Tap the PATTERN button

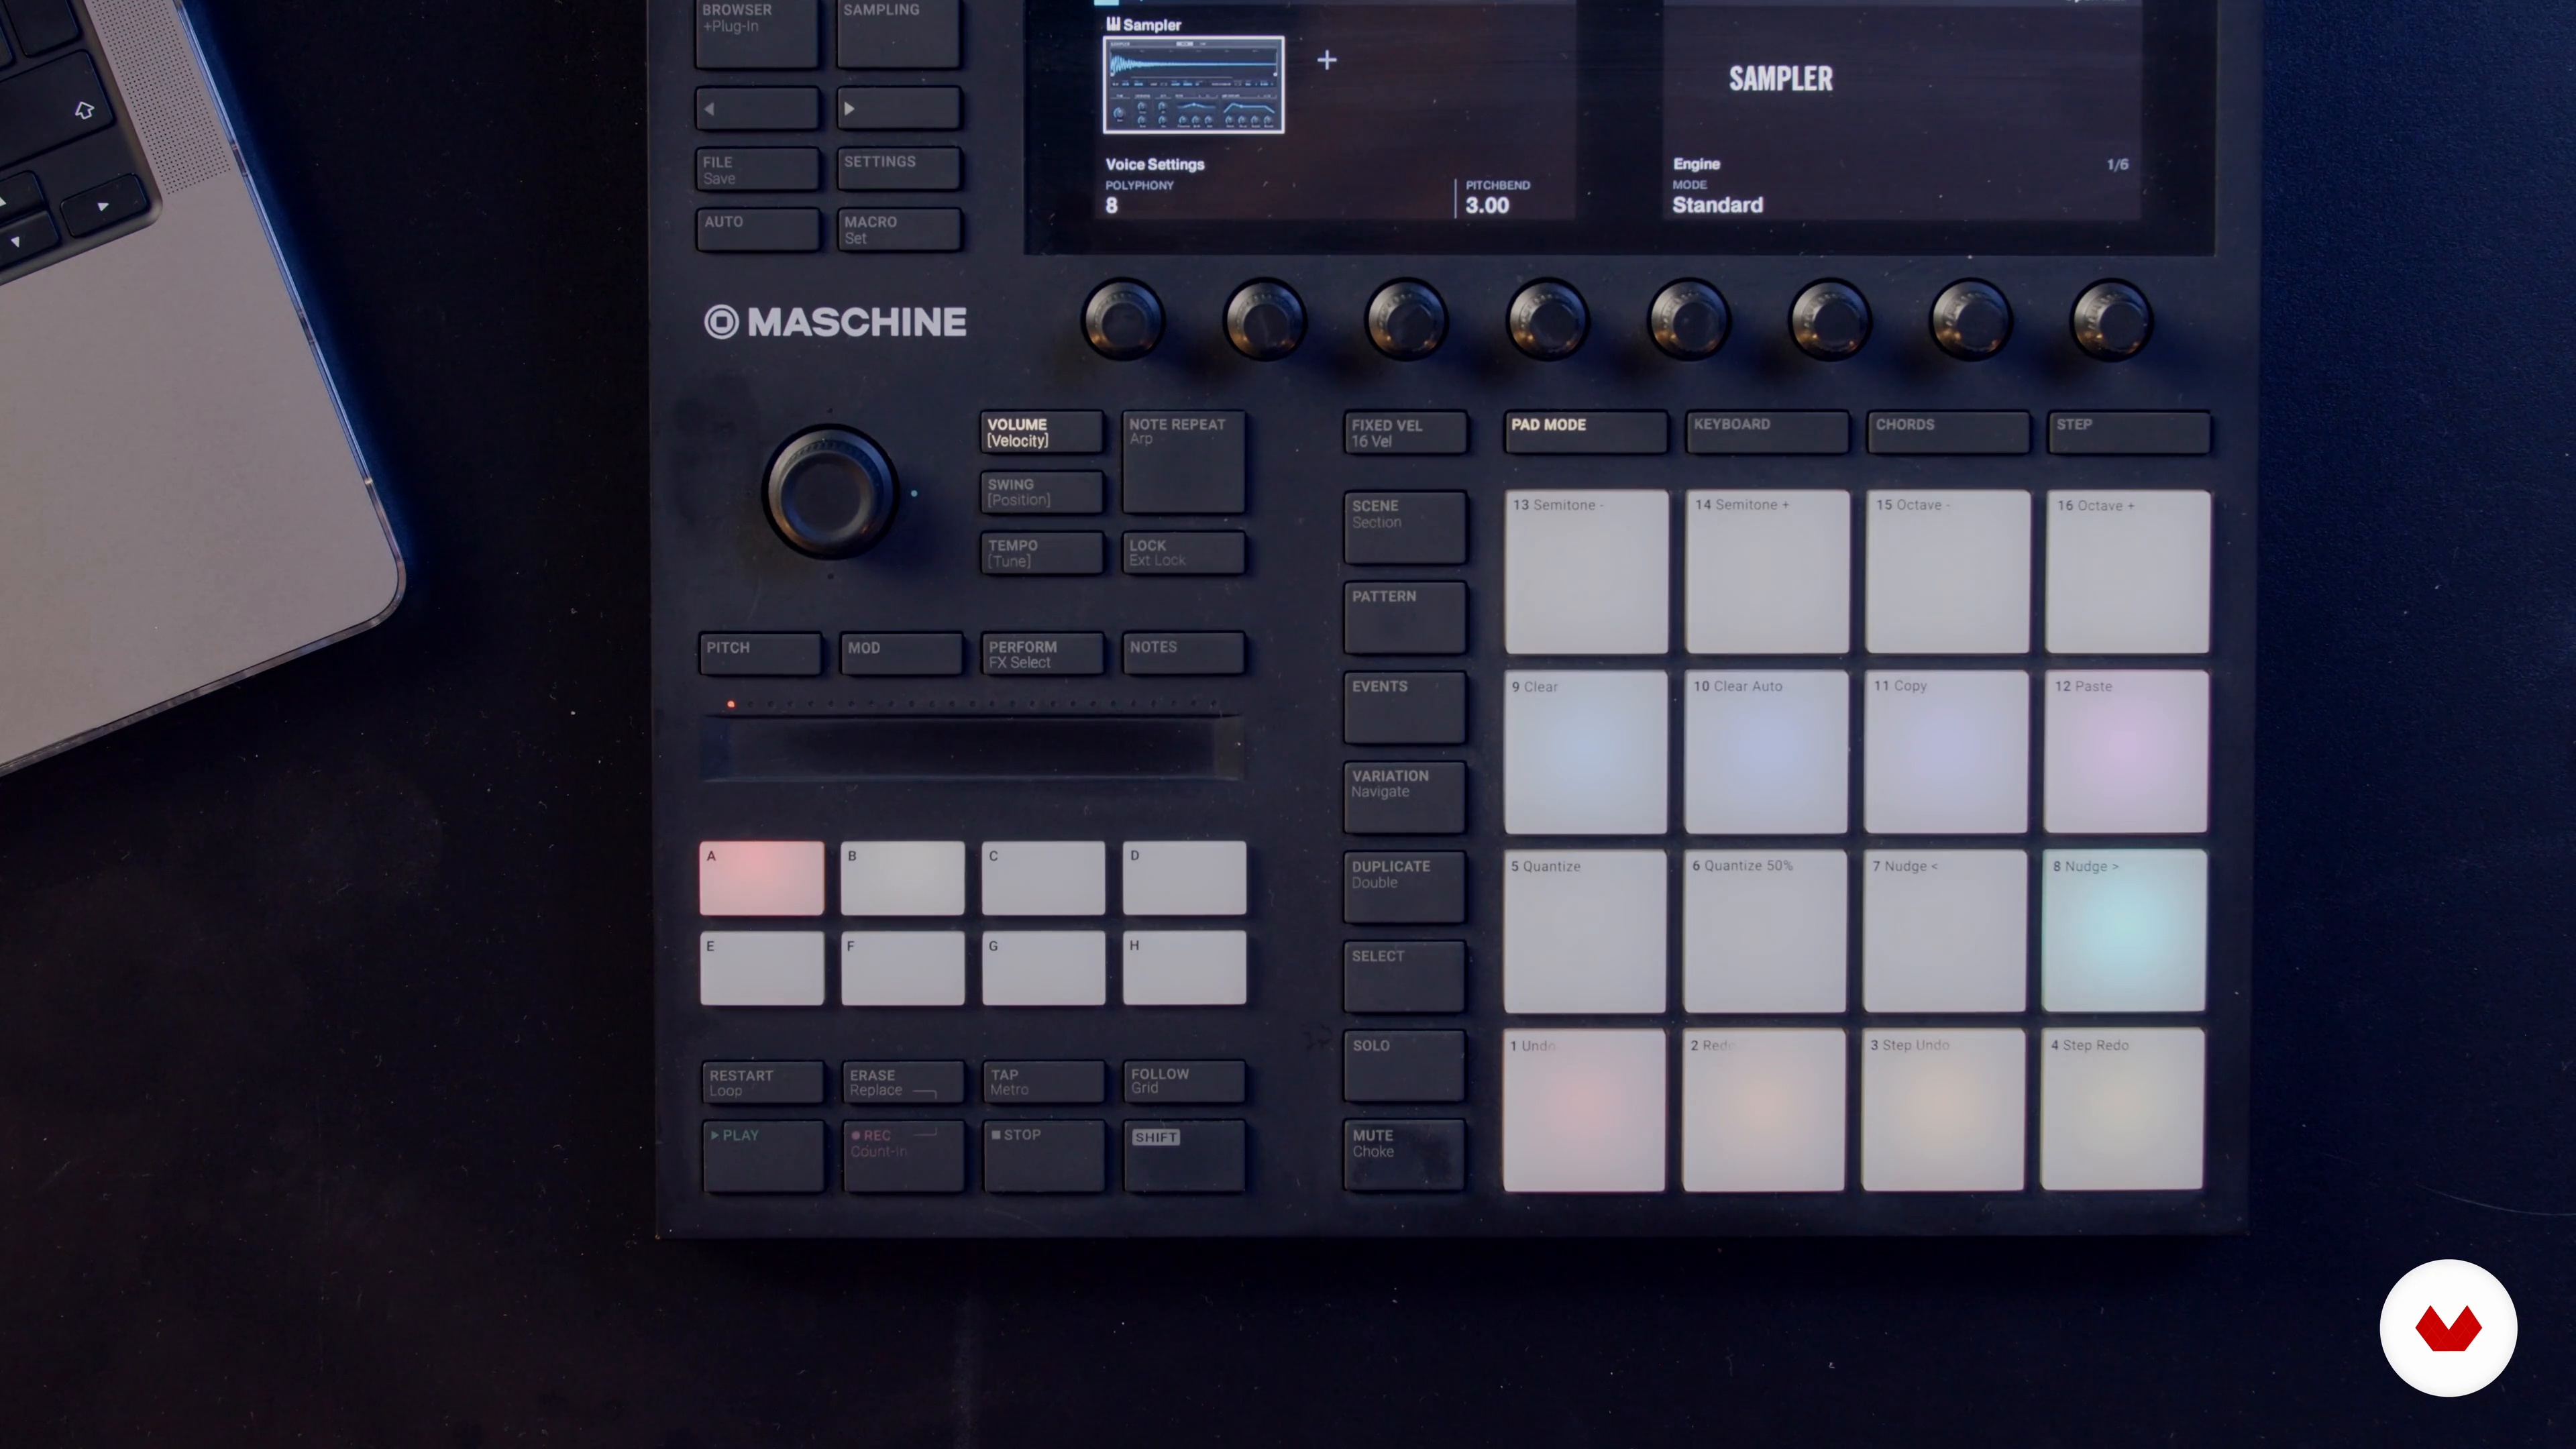coord(1406,617)
